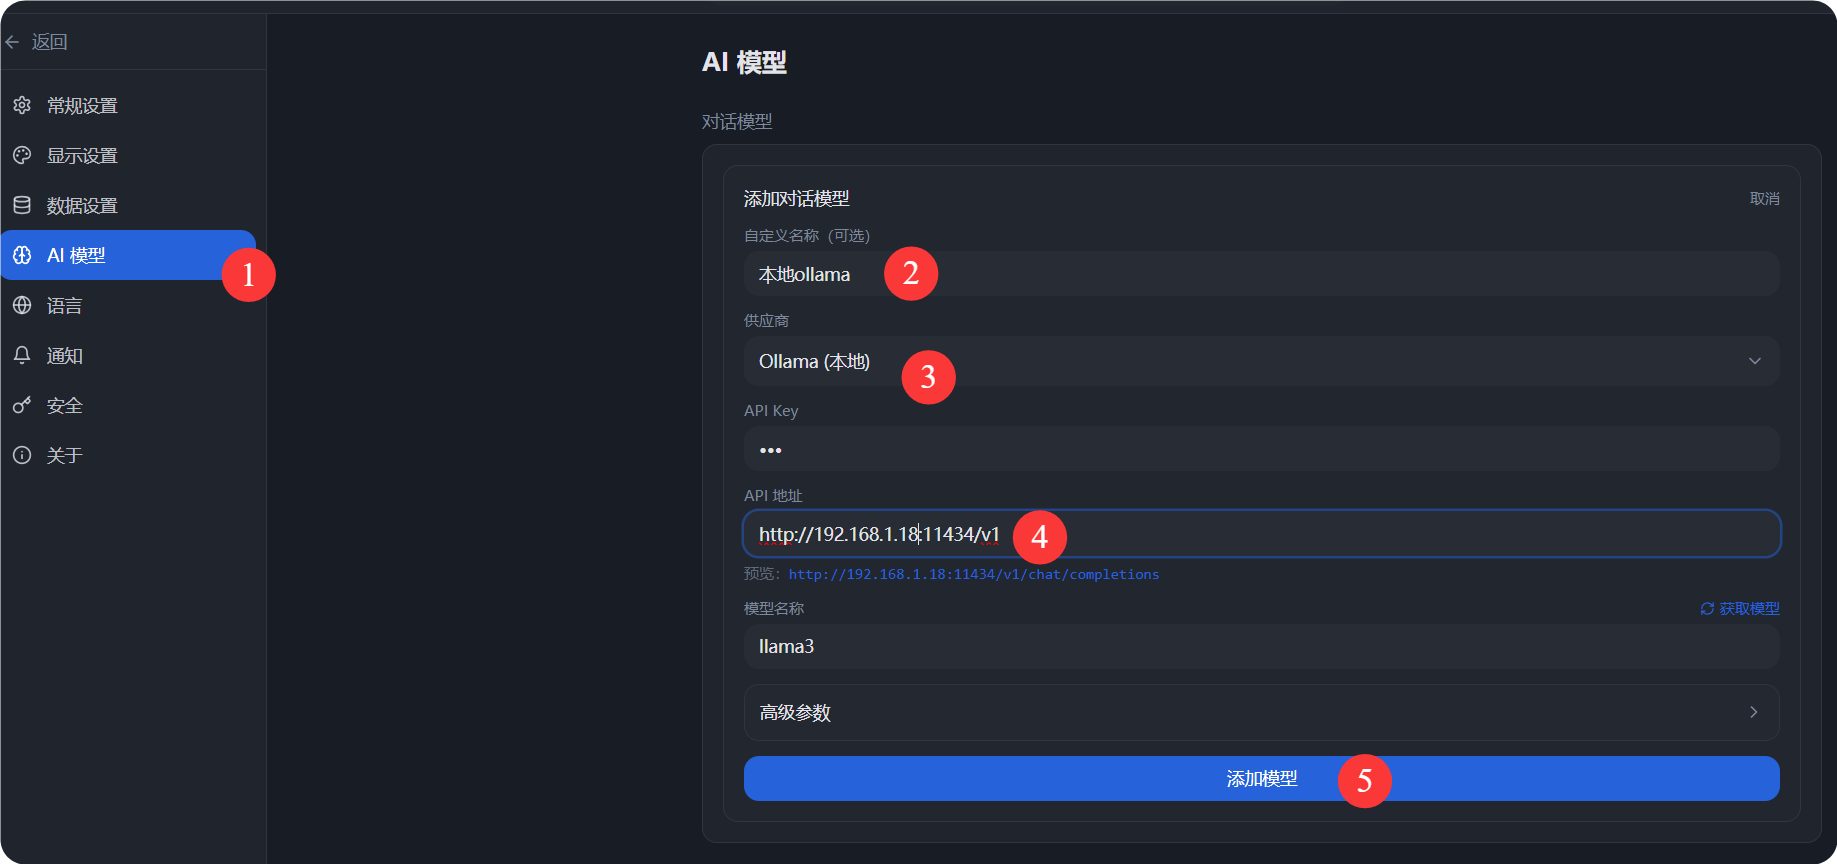This screenshot has height=864, width=1837.
Task: Click the chevron arrow in 高级参数 row
Action: coord(1753,712)
